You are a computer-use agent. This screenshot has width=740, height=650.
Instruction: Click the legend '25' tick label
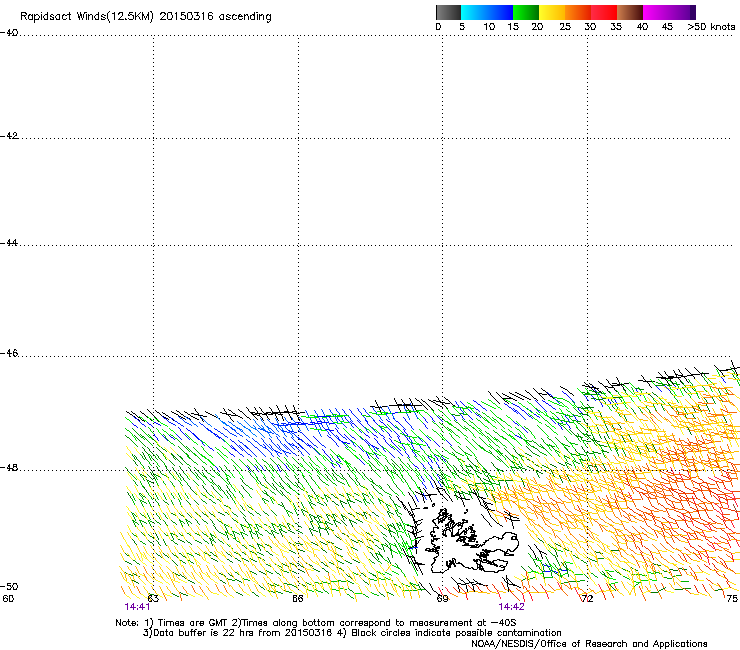[x=565, y=27]
